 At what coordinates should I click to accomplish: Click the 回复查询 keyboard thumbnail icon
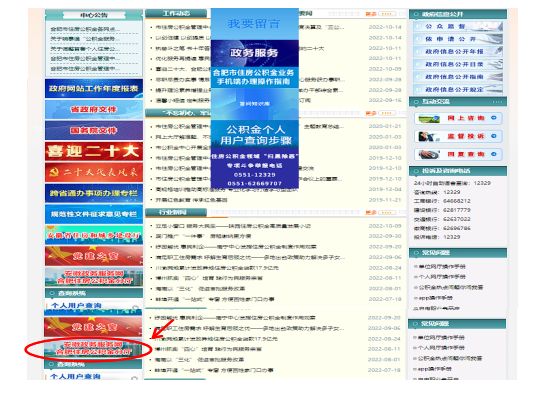pyautogui.click(x=429, y=154)
